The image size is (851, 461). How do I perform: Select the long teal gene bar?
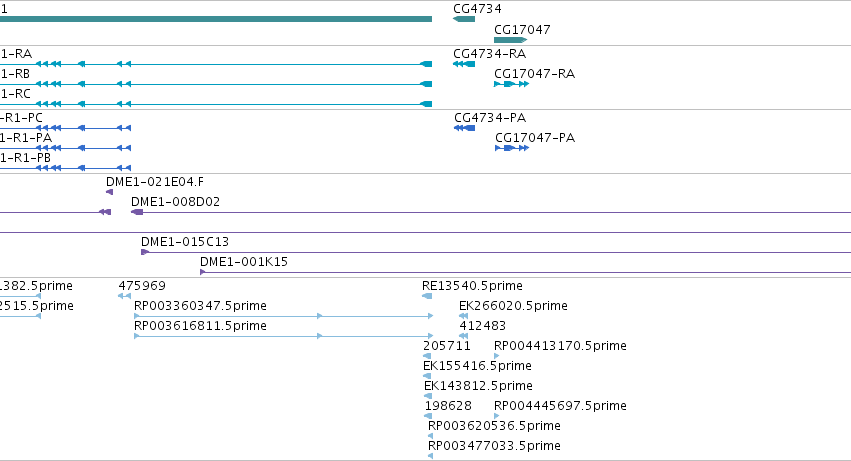(216, 19)
